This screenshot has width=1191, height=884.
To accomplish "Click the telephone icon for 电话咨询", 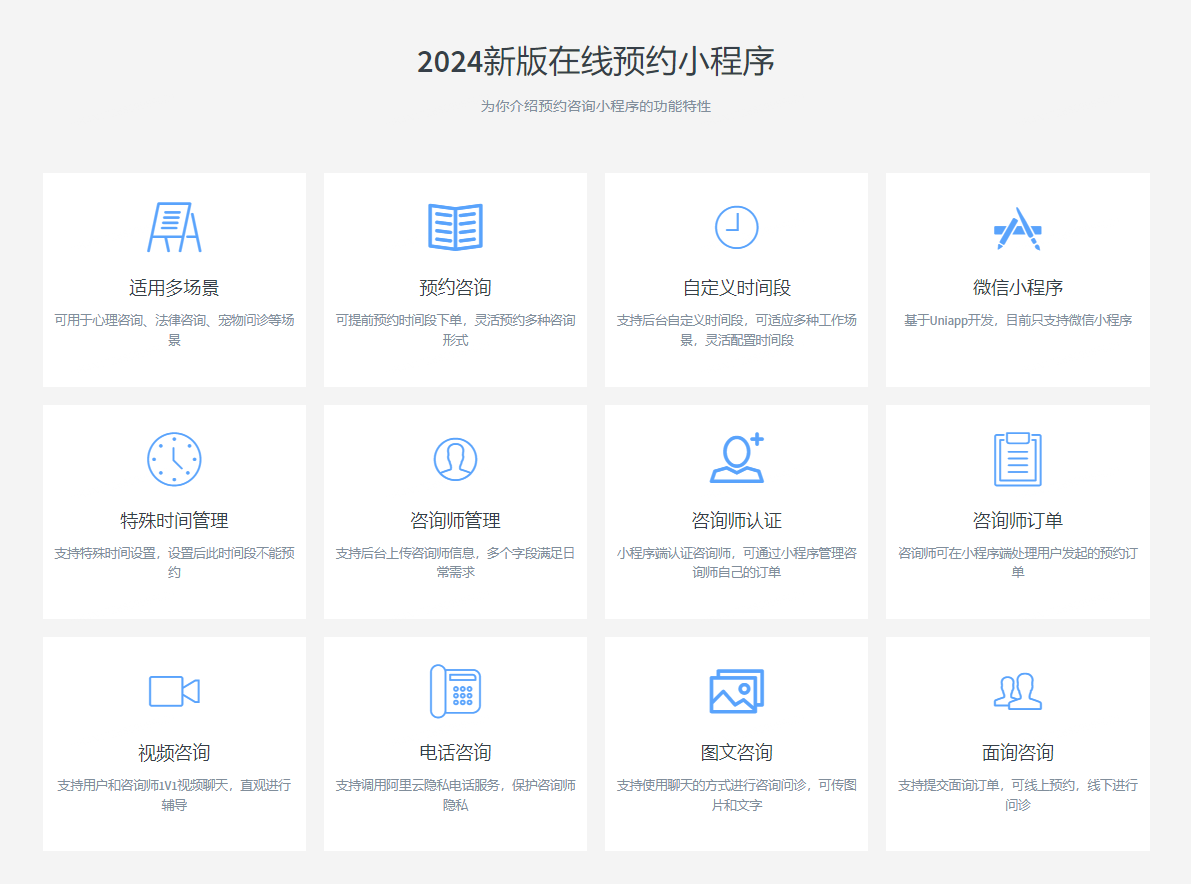I will 455,691.
